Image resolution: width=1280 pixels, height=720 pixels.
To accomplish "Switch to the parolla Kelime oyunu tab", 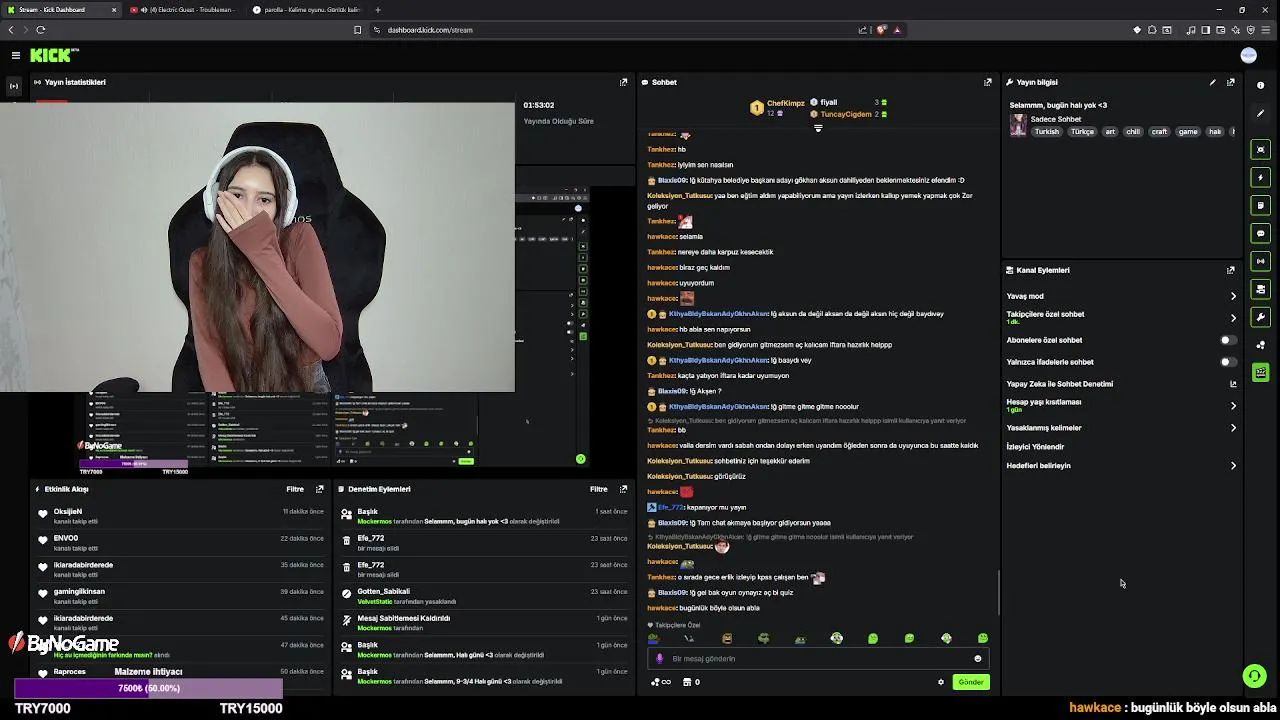I will coord(305,10).
